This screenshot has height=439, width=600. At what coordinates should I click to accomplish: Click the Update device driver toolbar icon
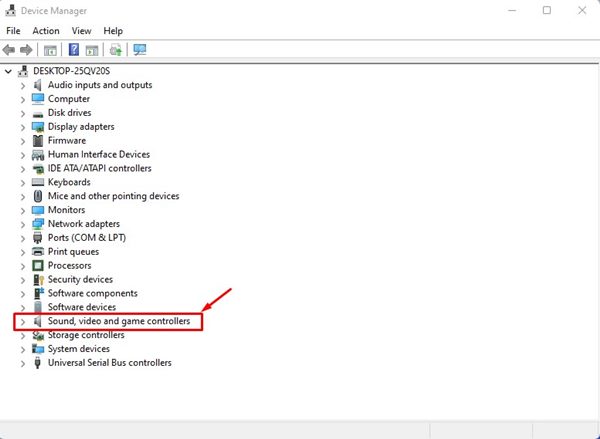click(116, 50)
